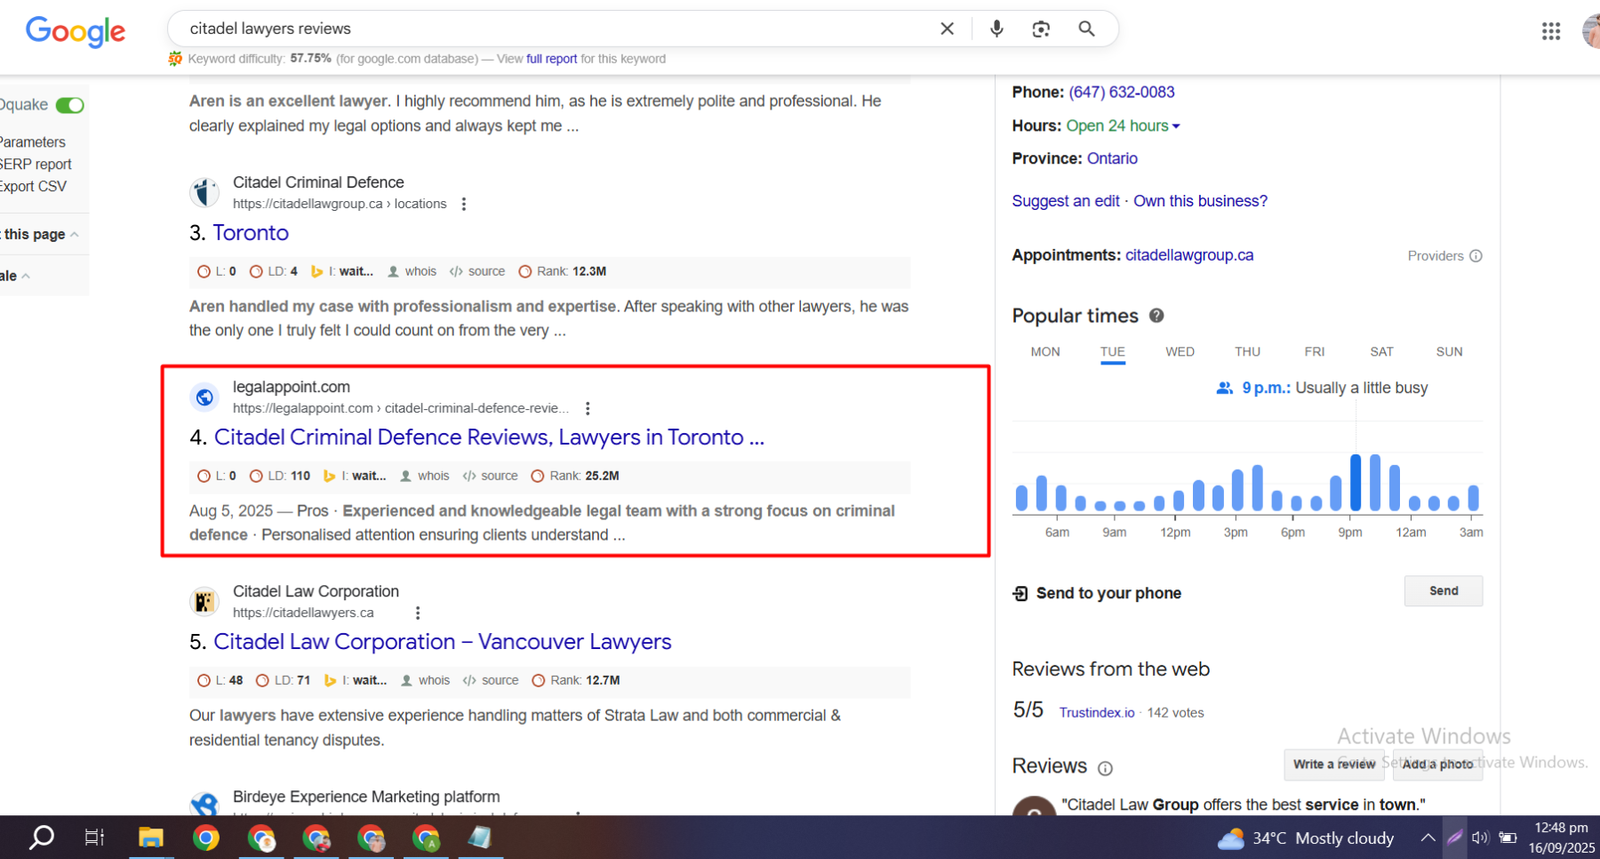Image resolution: width=1600 pixels, height=859 pixels.
Task: Clear the search box with X icon
Action: tap(947, 29)
